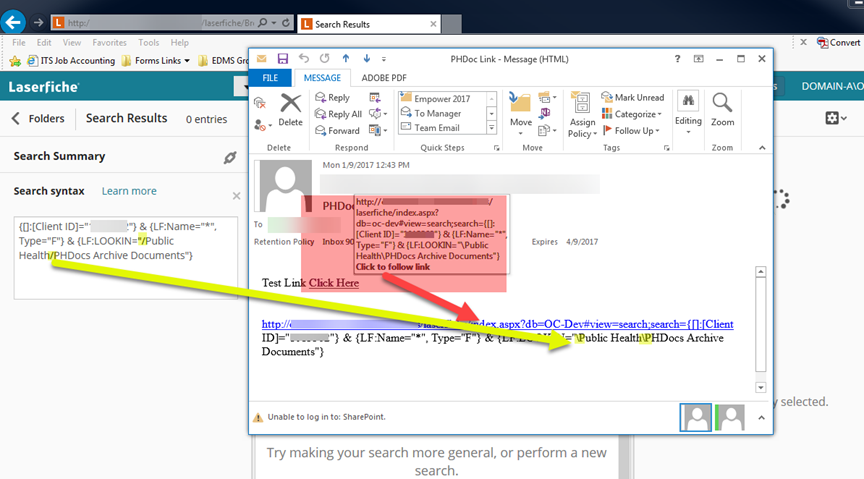Open the browser Edit menu

click(44, 42)
